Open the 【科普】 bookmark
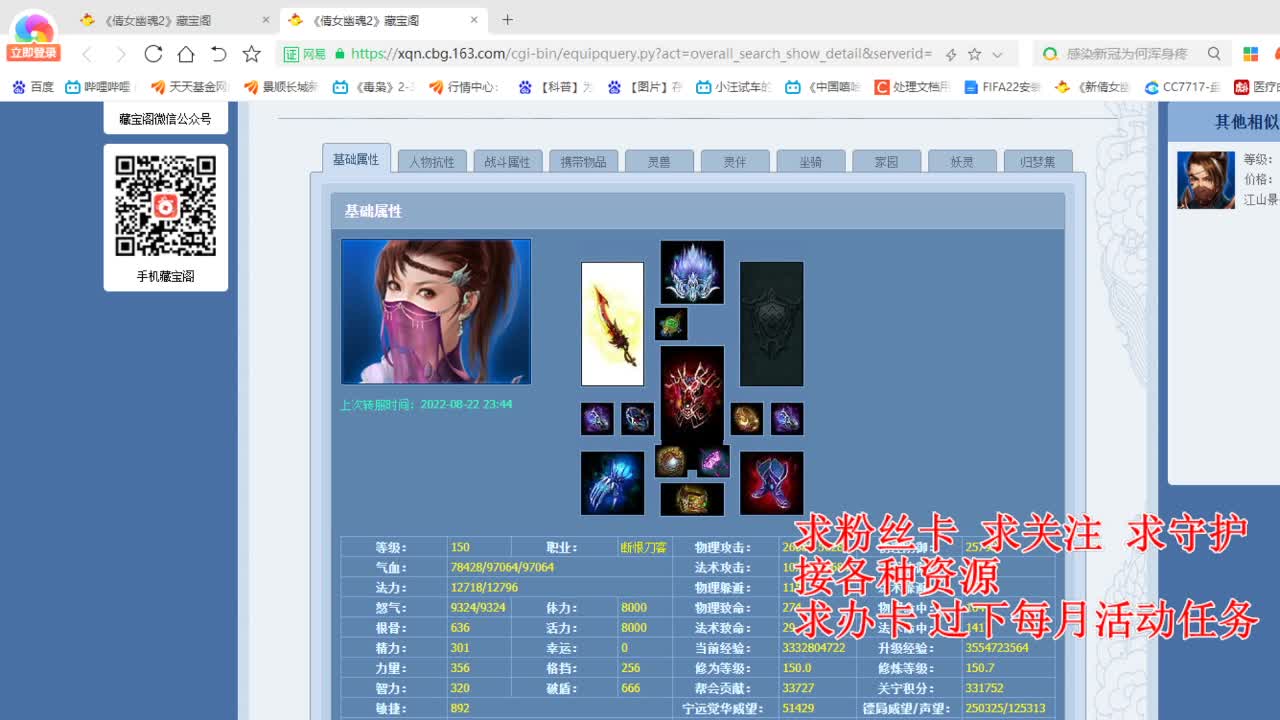 pos(555,87)
